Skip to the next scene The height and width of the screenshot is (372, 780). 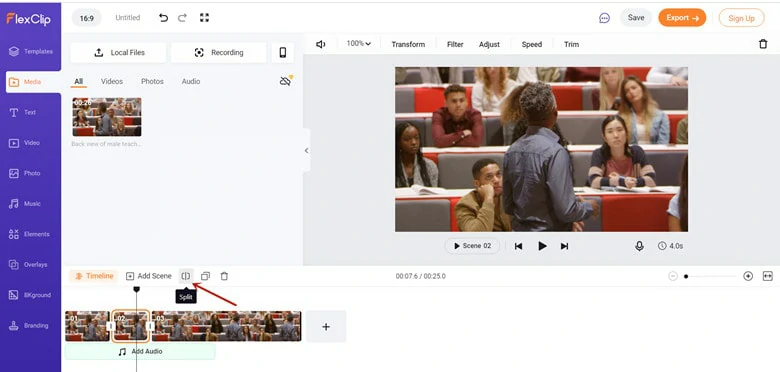[x=564, y=246]
